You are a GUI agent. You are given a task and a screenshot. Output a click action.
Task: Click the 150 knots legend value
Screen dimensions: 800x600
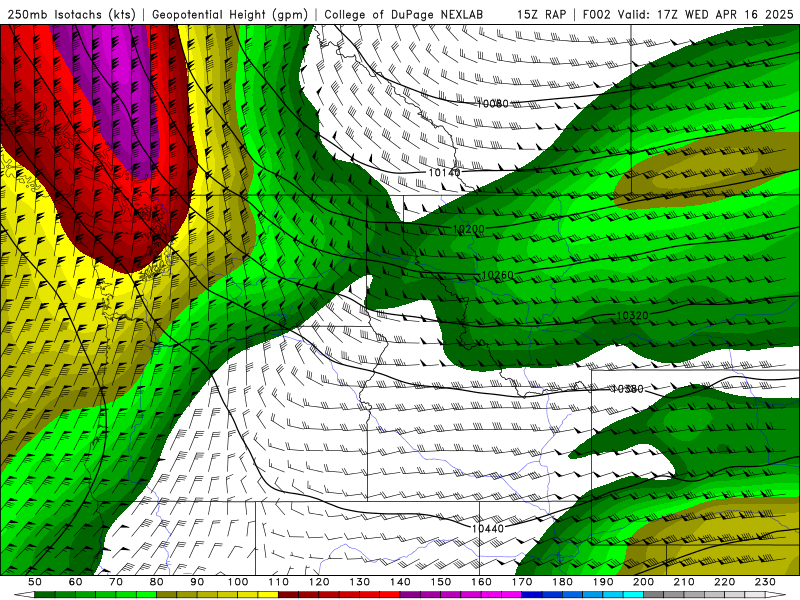(441, 582)
